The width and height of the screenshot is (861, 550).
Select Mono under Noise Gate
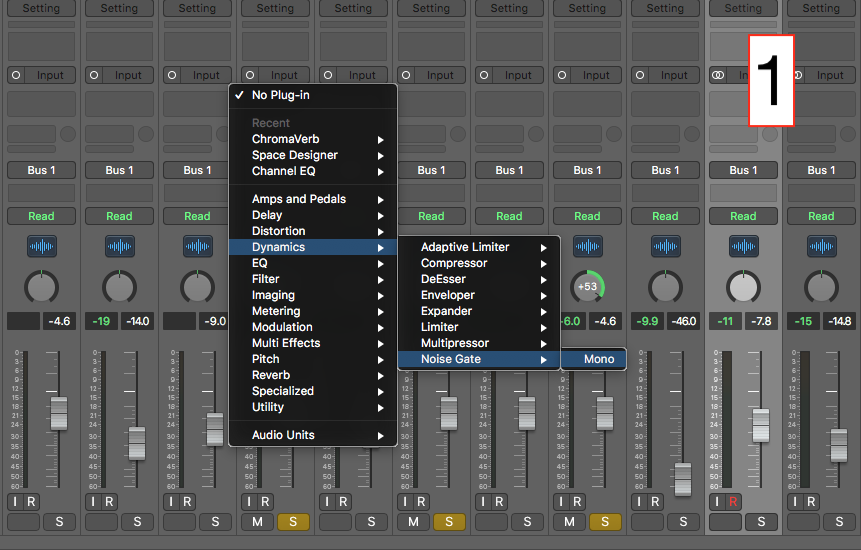[x=594, y=359]
